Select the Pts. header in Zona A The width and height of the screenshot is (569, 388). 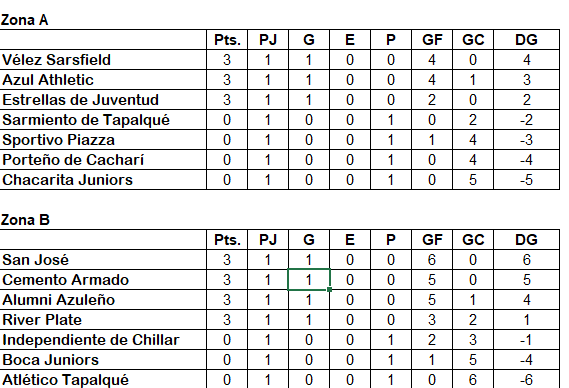click(x=227, y=40)
